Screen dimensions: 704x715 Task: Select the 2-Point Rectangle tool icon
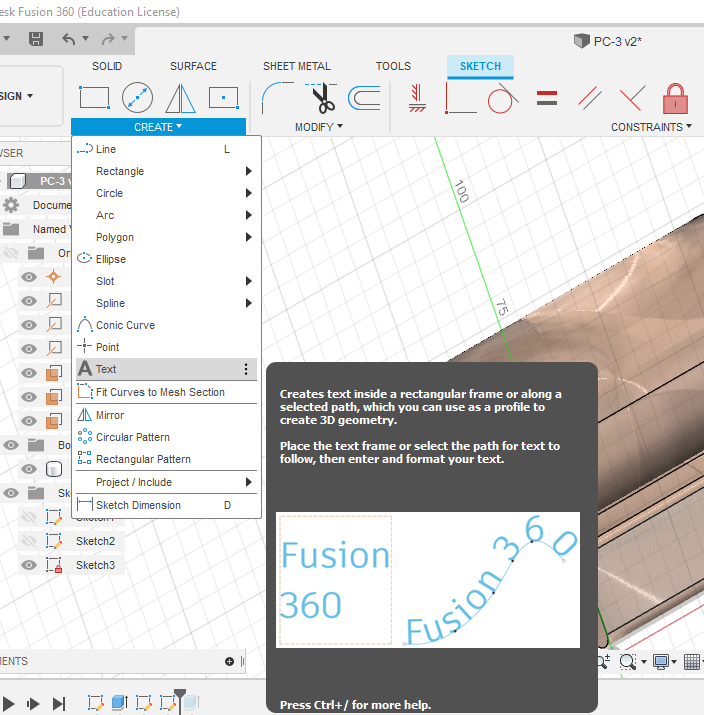click(94, 97)
